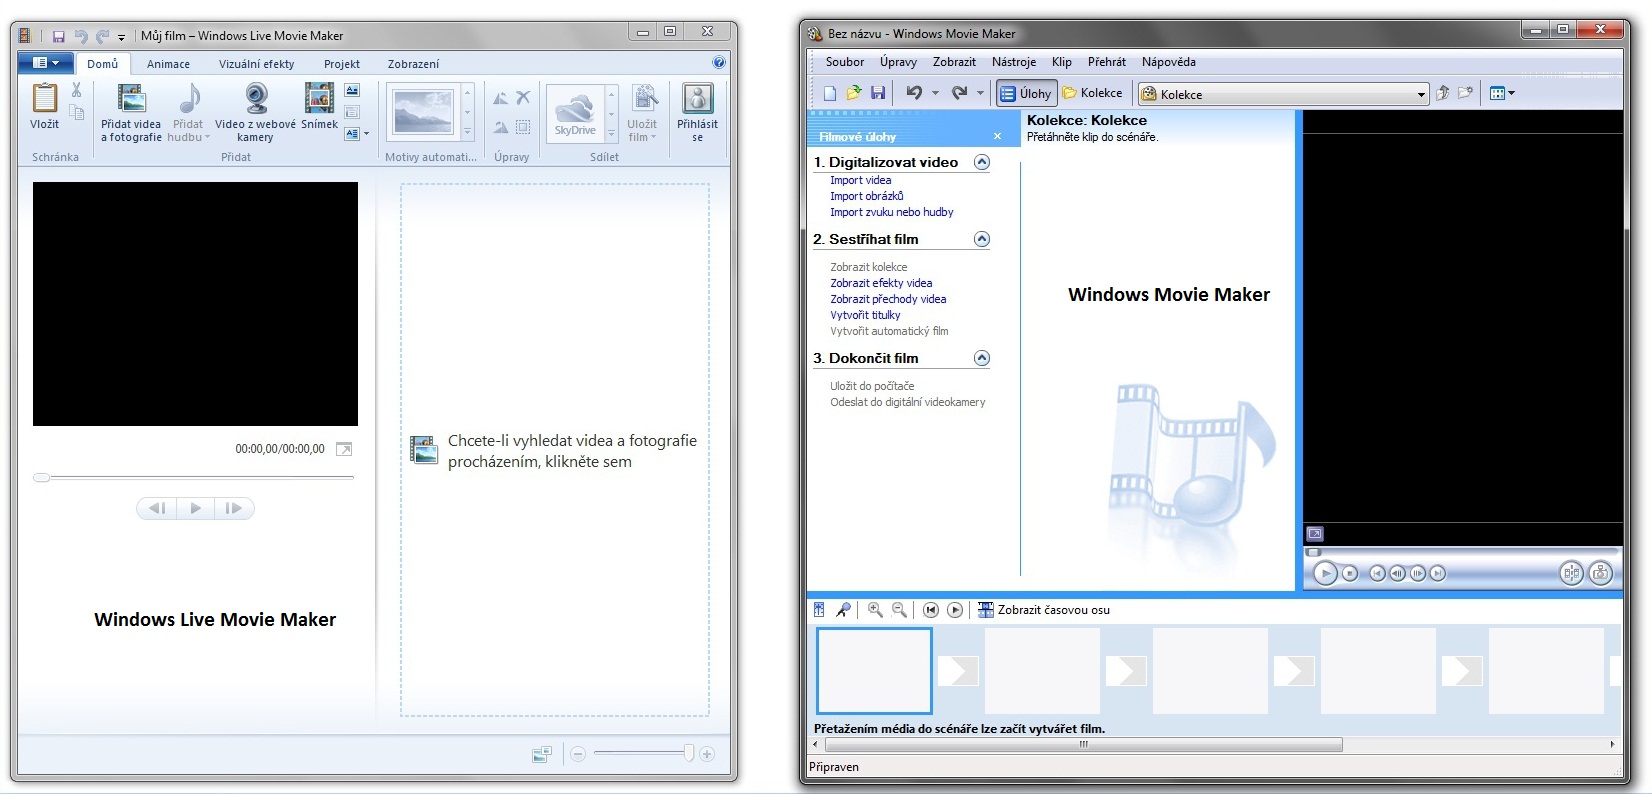Click the play button under Windows Movie Maker monitor
The width and height of the screenshot is (1652, 794).
point(1325,573)
